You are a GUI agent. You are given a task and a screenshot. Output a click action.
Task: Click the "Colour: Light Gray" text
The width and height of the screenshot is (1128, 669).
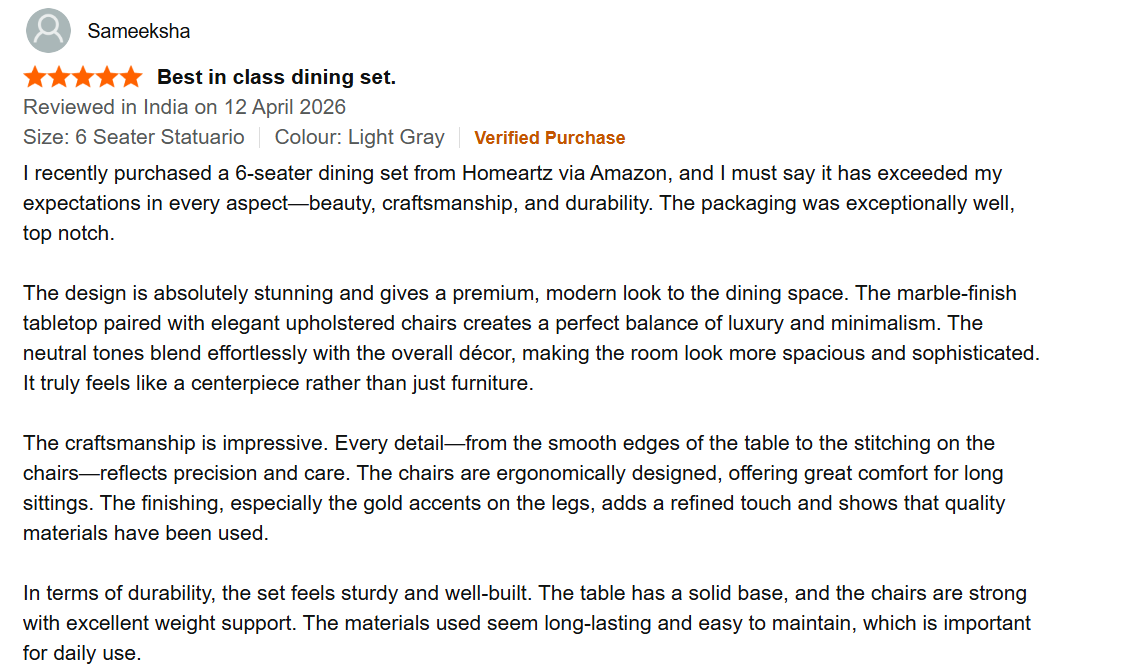click(x=359, y=137)
